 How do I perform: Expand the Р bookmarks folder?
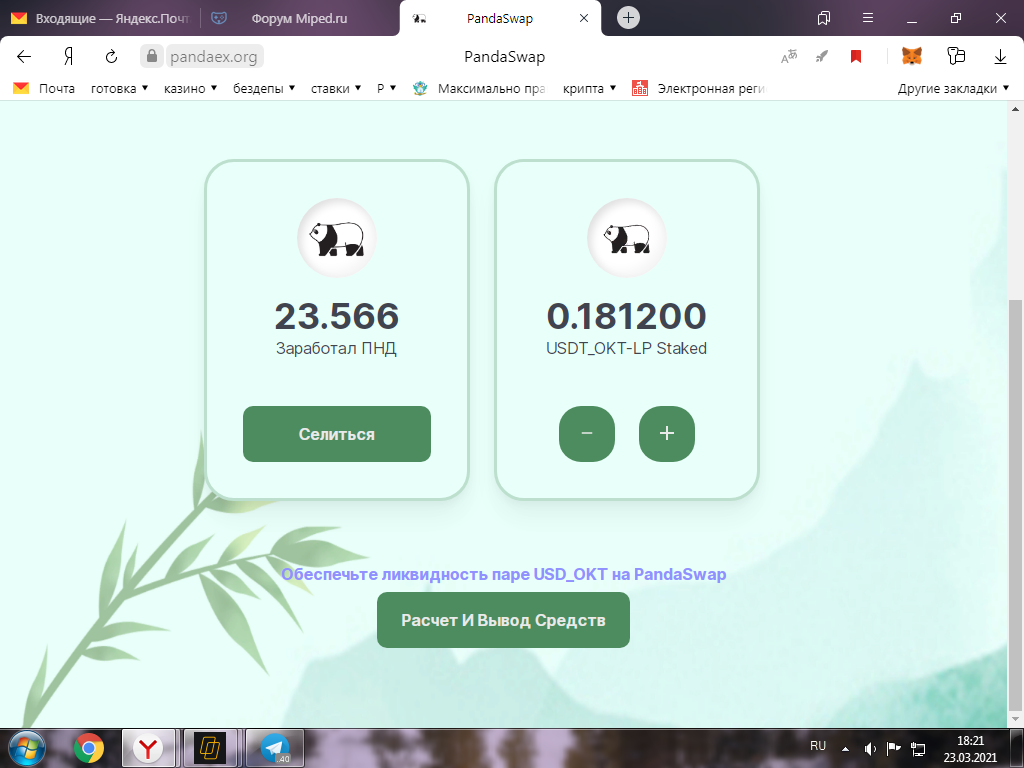386,88
